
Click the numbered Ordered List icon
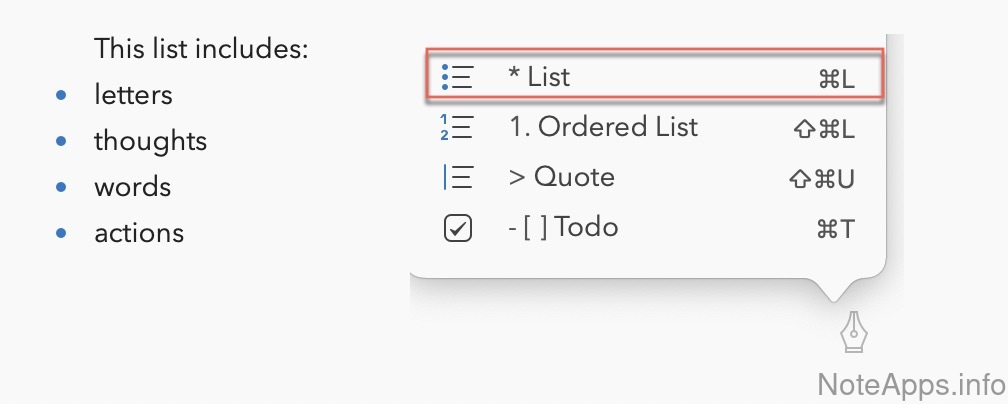click(457, 127)
